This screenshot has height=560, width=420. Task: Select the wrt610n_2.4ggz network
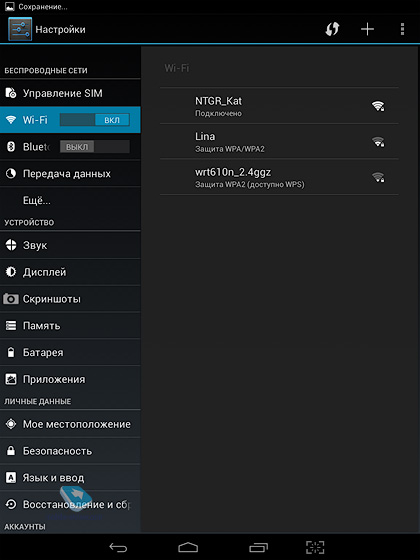[279, 177]
